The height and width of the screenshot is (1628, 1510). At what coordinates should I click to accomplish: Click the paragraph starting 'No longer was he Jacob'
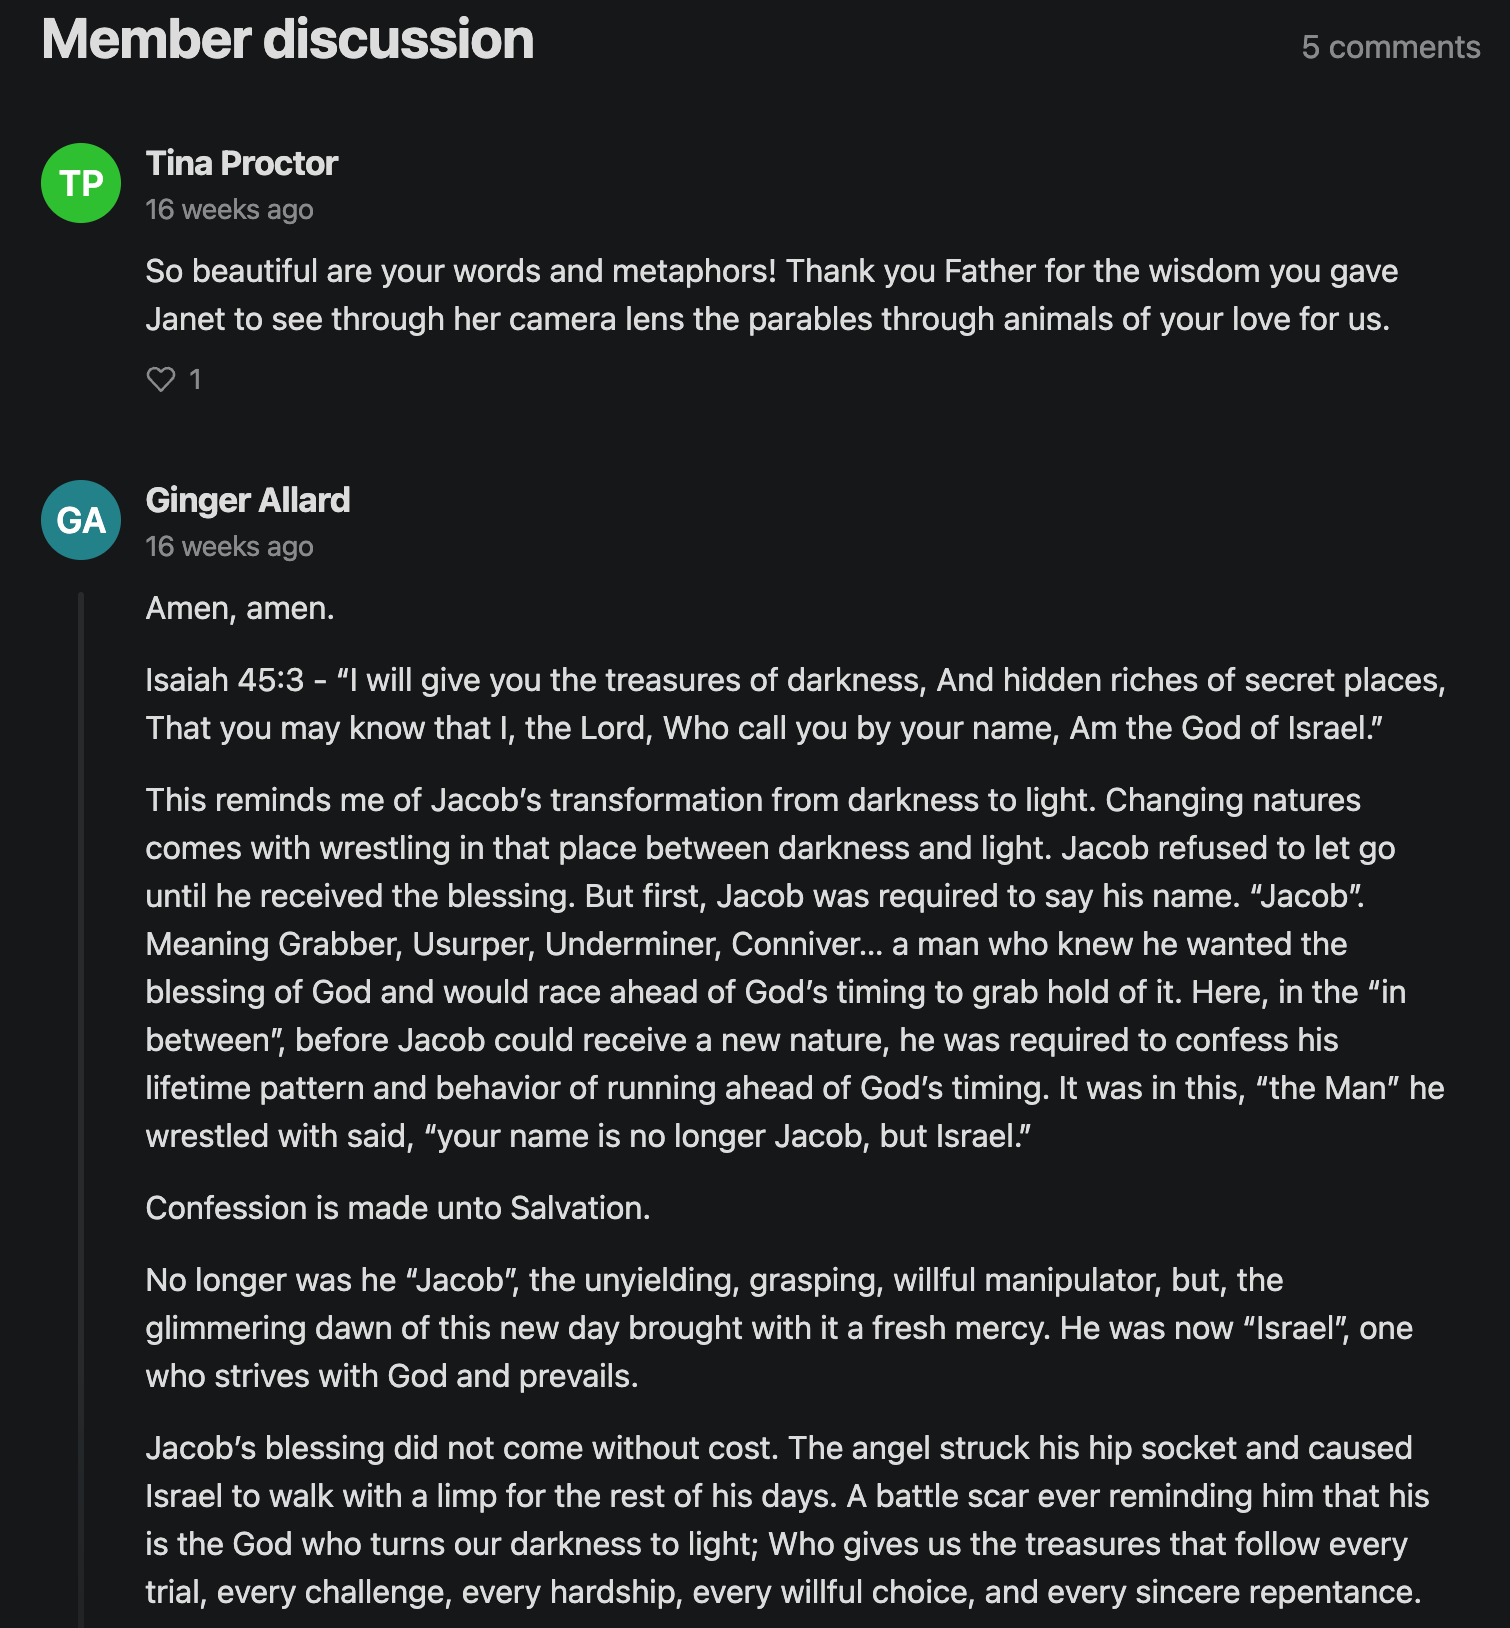pyautogui.click(x=780, y=1328)
